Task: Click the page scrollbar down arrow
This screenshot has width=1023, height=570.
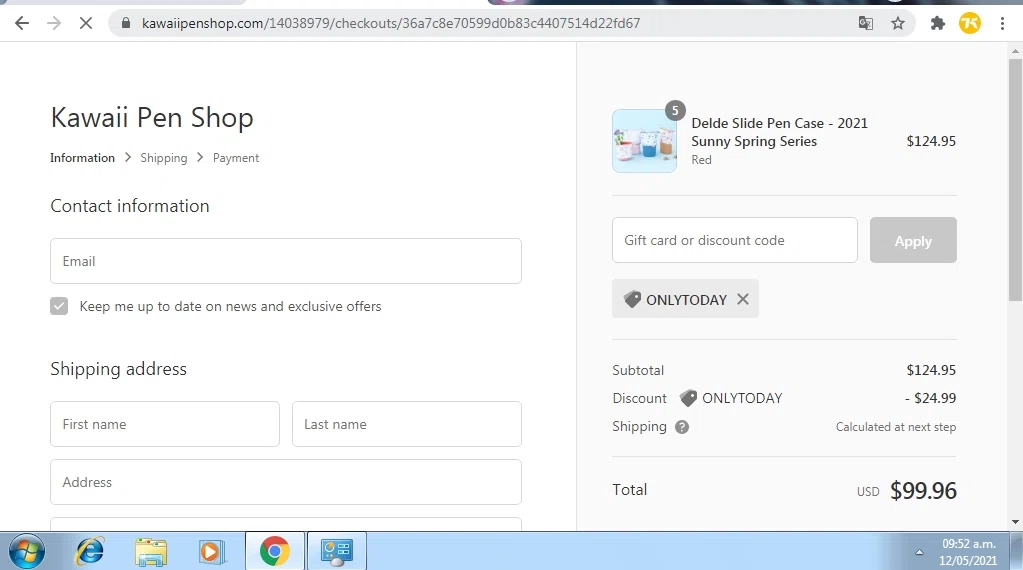Action: 1015,522
